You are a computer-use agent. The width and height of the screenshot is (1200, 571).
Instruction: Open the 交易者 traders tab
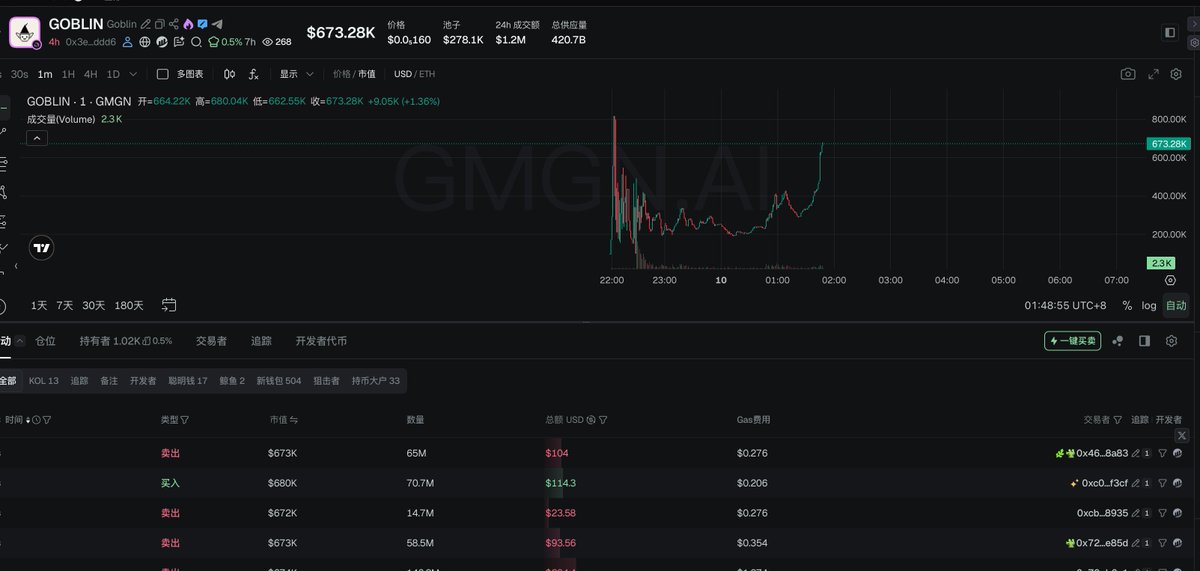coord(211,341)
